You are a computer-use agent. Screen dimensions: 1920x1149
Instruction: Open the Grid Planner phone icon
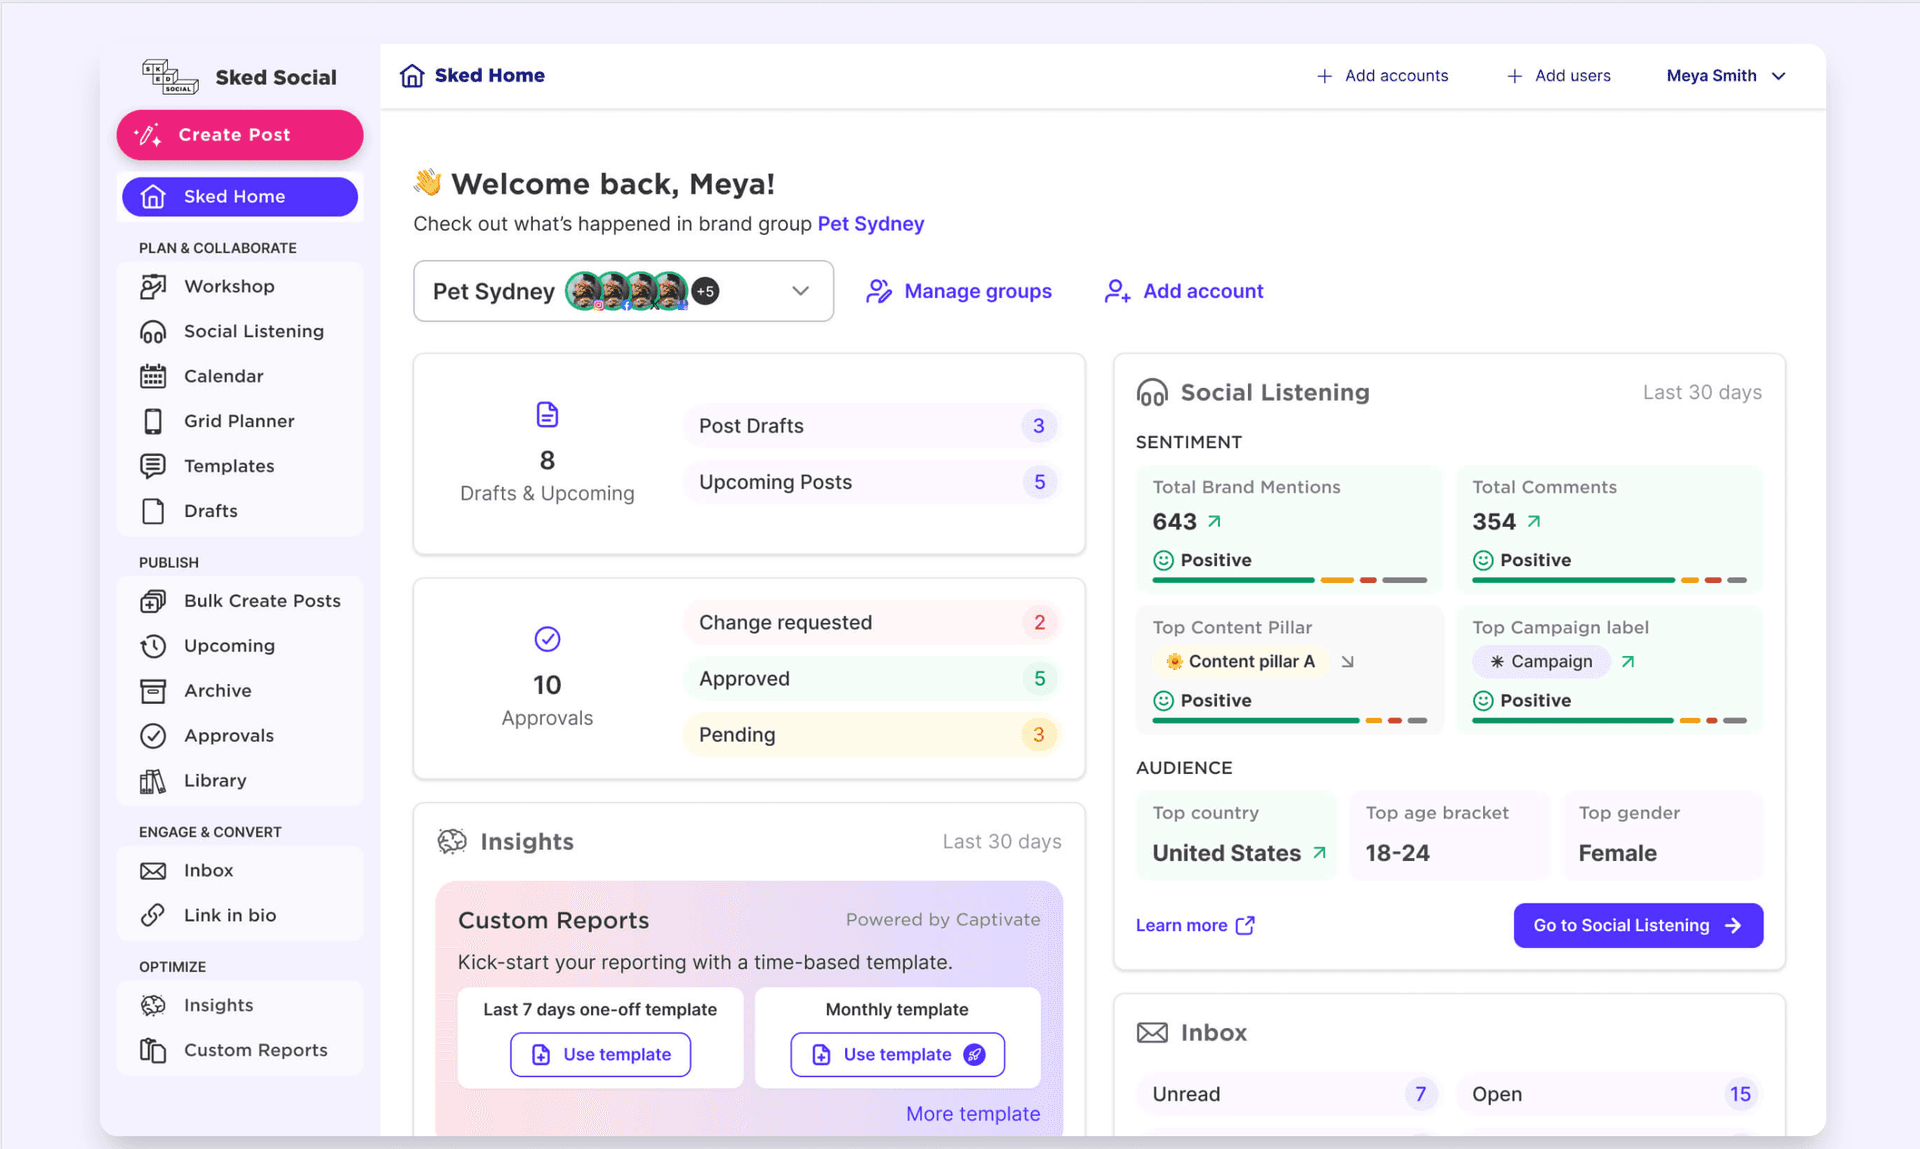point(153,422)
